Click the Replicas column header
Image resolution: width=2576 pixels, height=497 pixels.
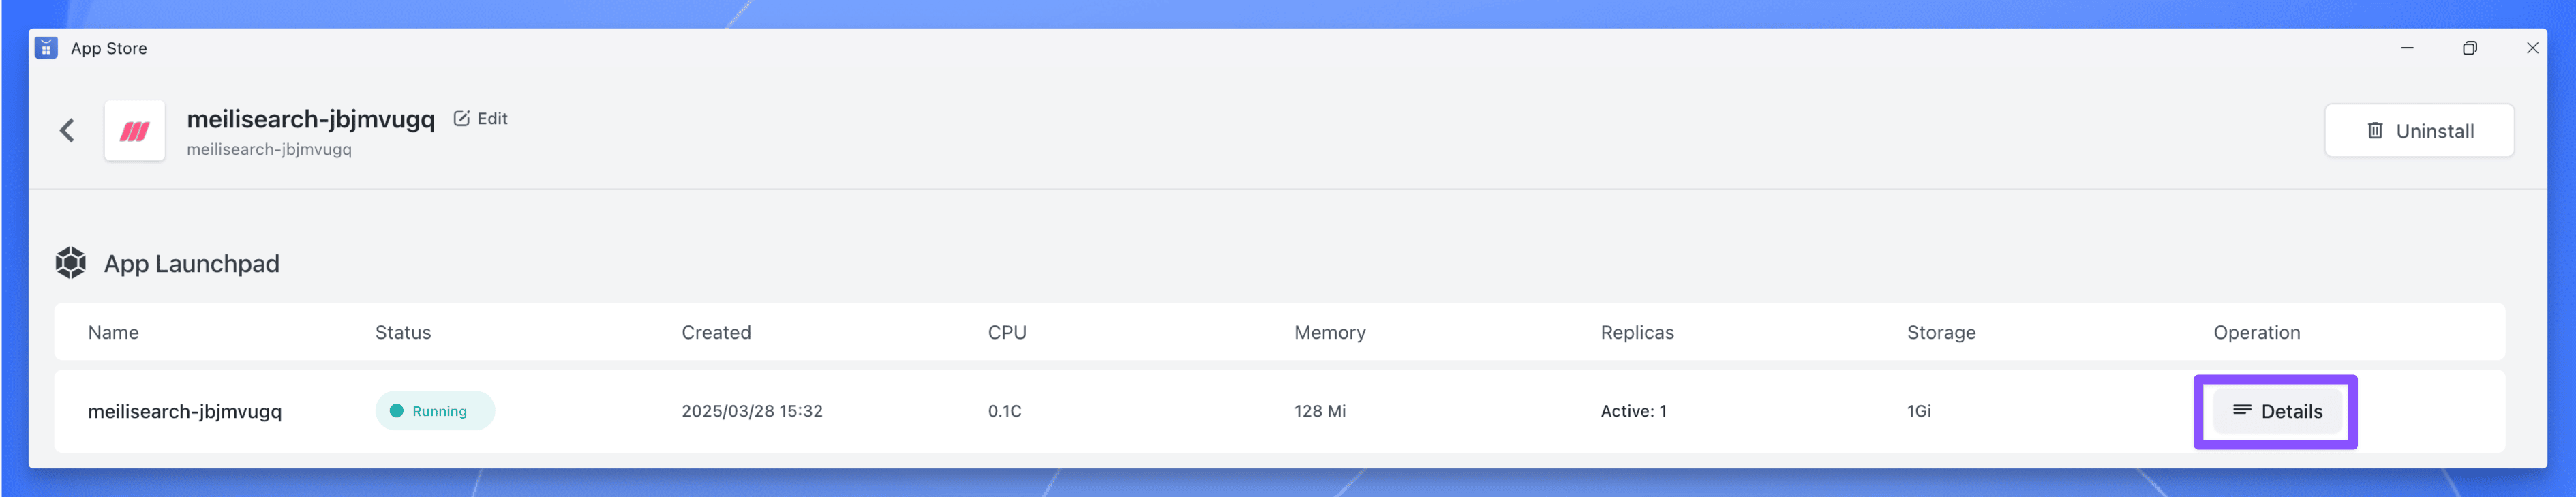(1637, 332)
